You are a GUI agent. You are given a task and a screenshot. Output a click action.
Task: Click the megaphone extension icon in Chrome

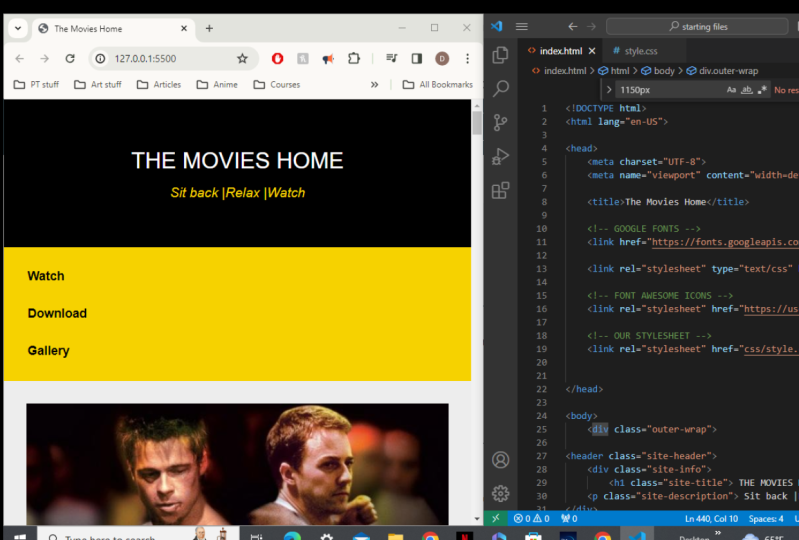pyautogui.click(x=328, y=59)
